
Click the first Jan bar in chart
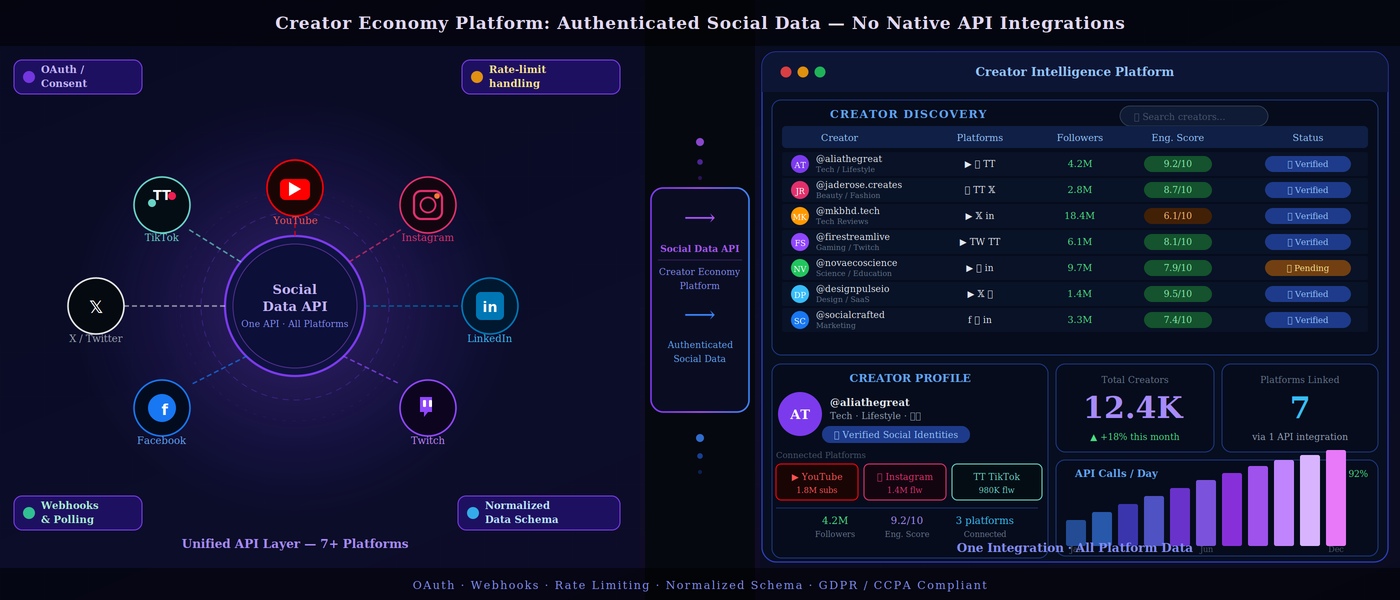pos(1076,533)
